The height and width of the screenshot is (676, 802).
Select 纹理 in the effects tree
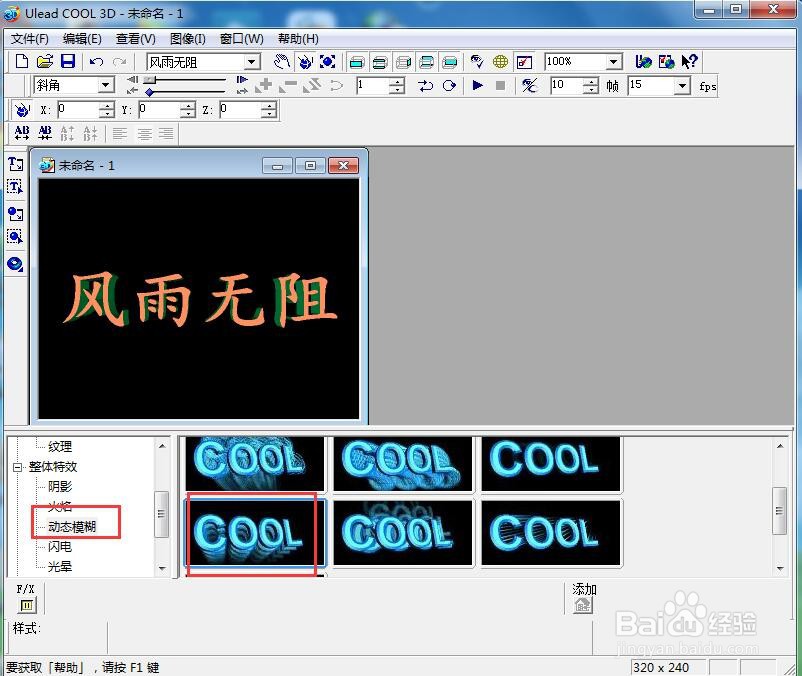[60, 446]
